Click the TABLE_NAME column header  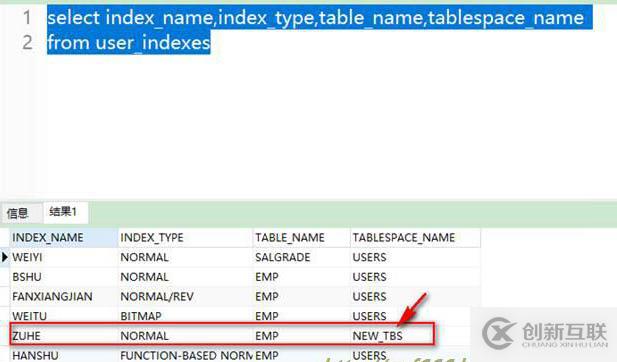[x=301, y=238]
